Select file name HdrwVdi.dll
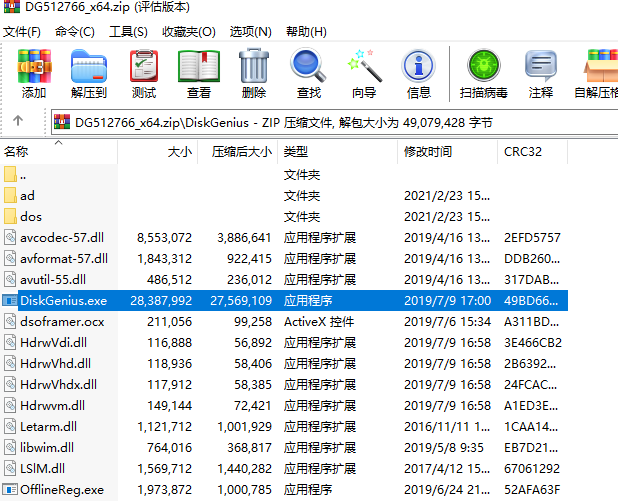The height and width of the screenshot is (501, 618). [x=53, y=343]
